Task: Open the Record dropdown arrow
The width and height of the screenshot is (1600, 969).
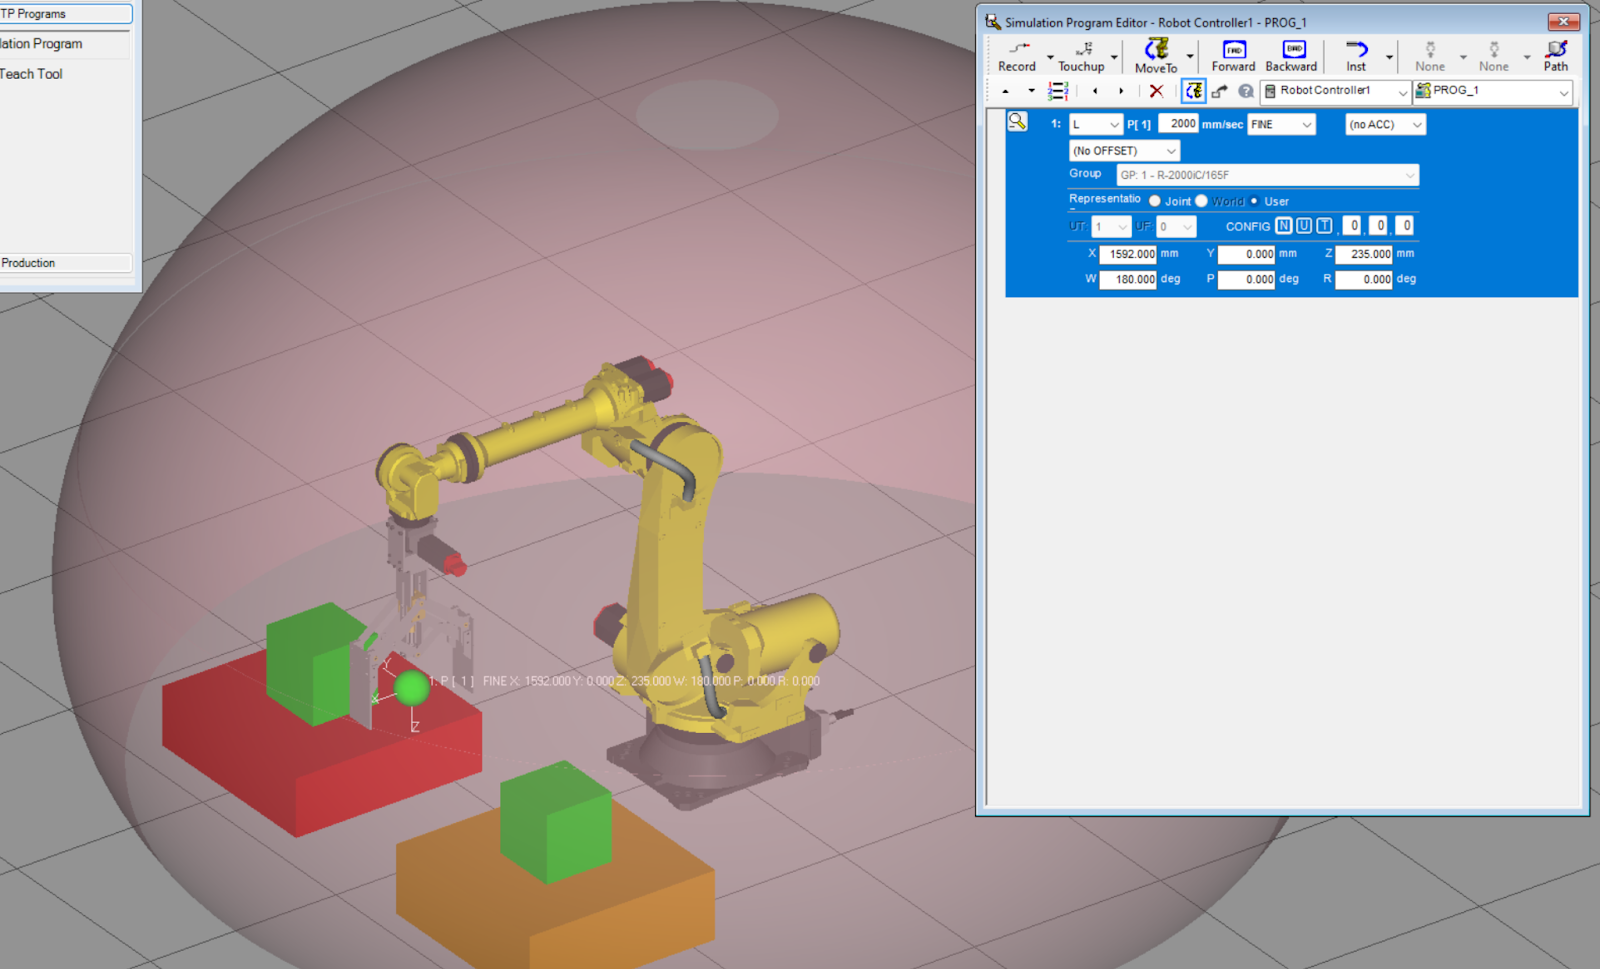Action: point(1050,57)
